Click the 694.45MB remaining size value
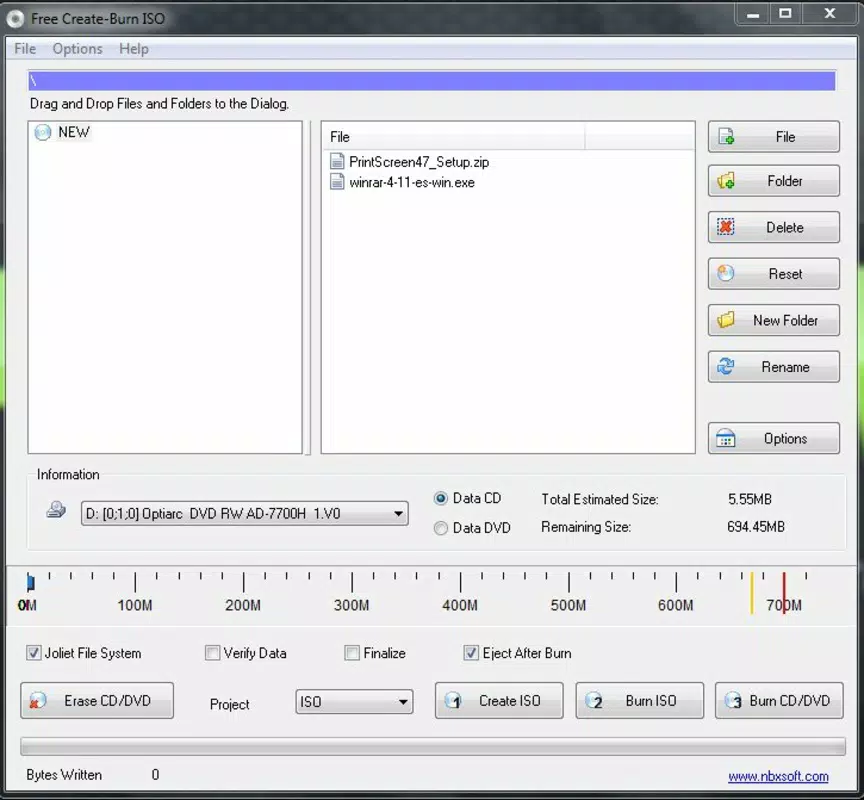This screenshot has height=800, width=864. pos(755,527)
